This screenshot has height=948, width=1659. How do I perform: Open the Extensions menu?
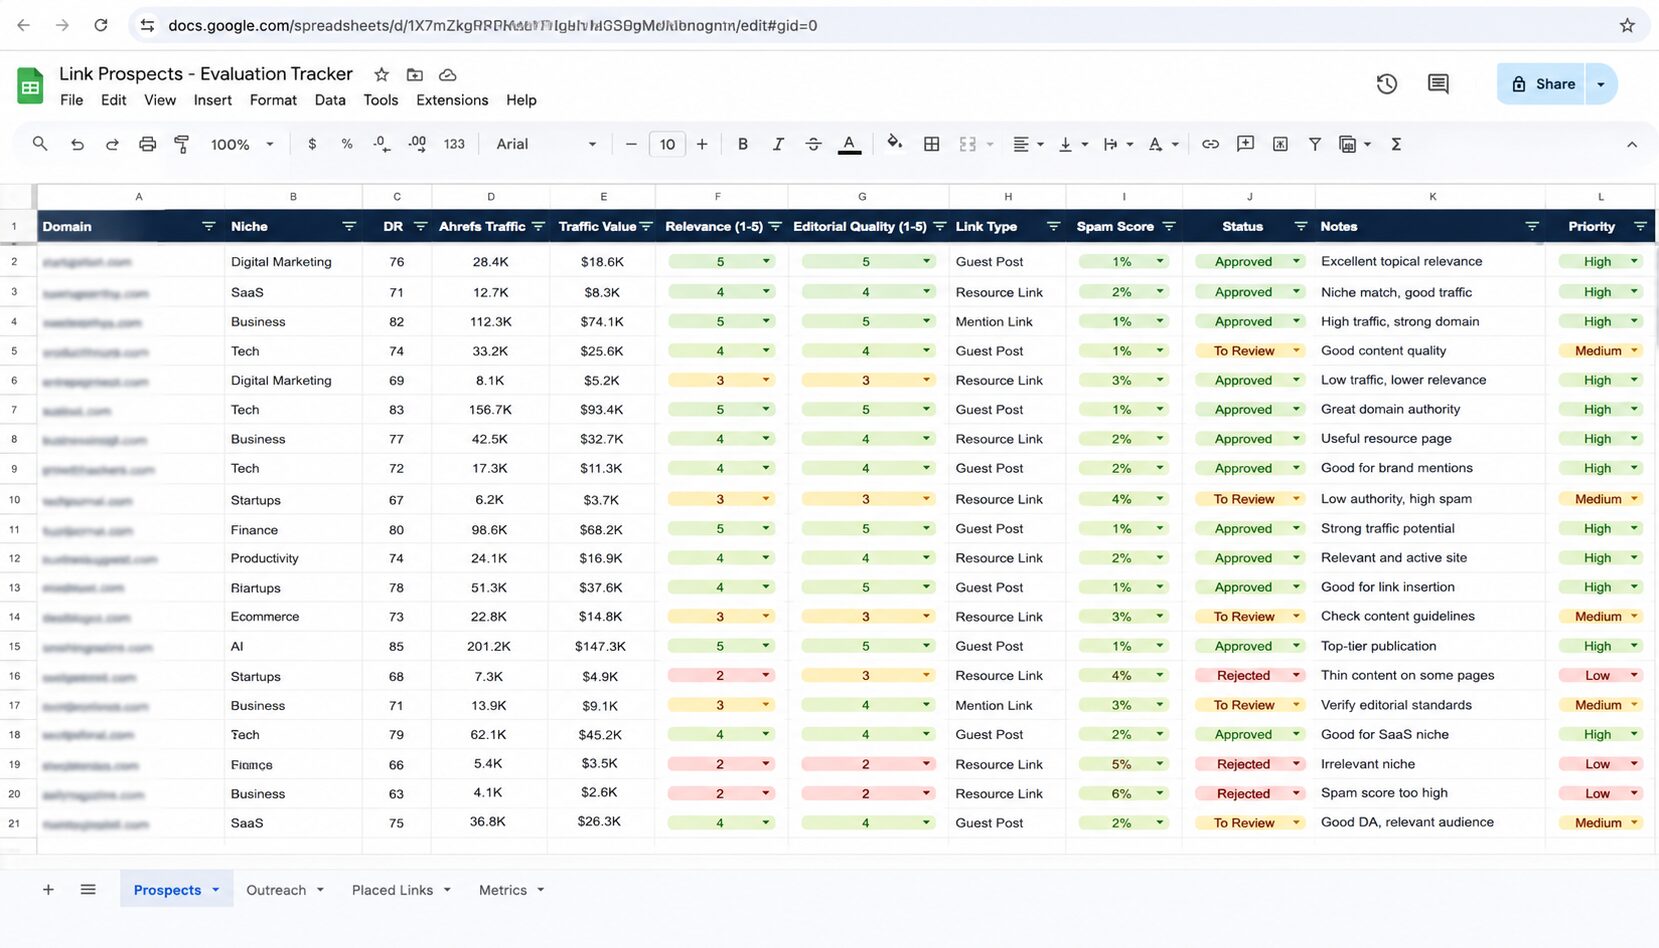[452, 100]
